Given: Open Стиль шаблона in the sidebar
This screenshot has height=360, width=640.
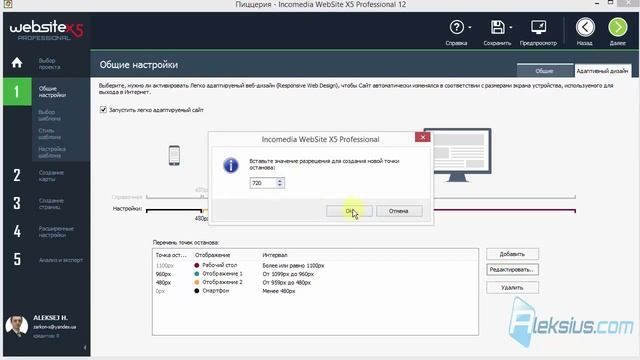Looking at the screenshot, I should click(49, 134).
